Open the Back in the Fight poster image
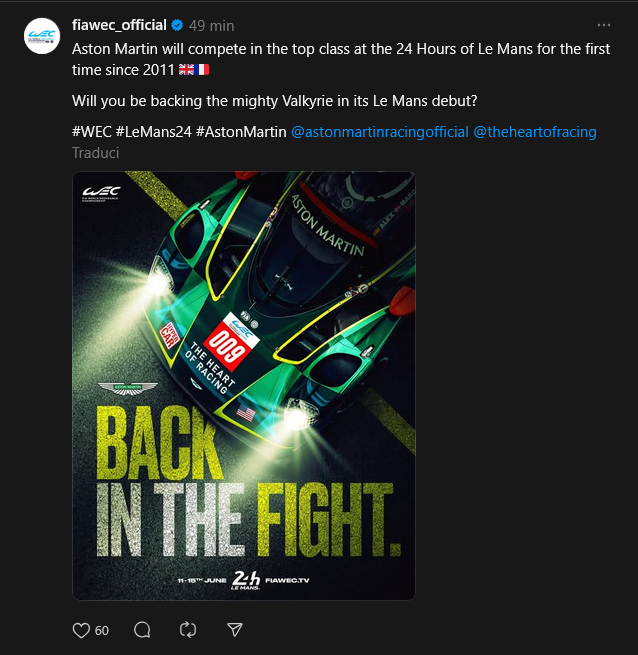This screenshot has height=655, width=638. (244, 386)
